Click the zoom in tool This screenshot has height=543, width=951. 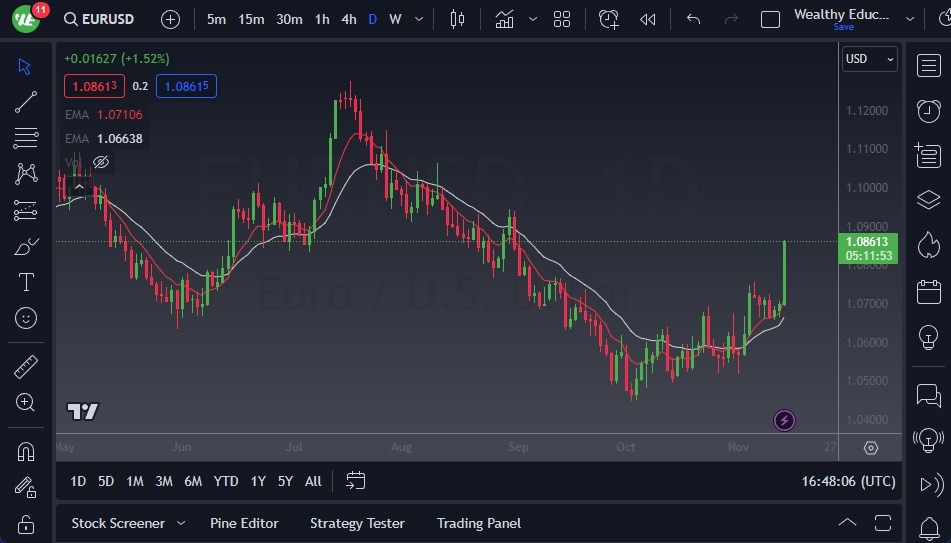click(x=26, y=403)
